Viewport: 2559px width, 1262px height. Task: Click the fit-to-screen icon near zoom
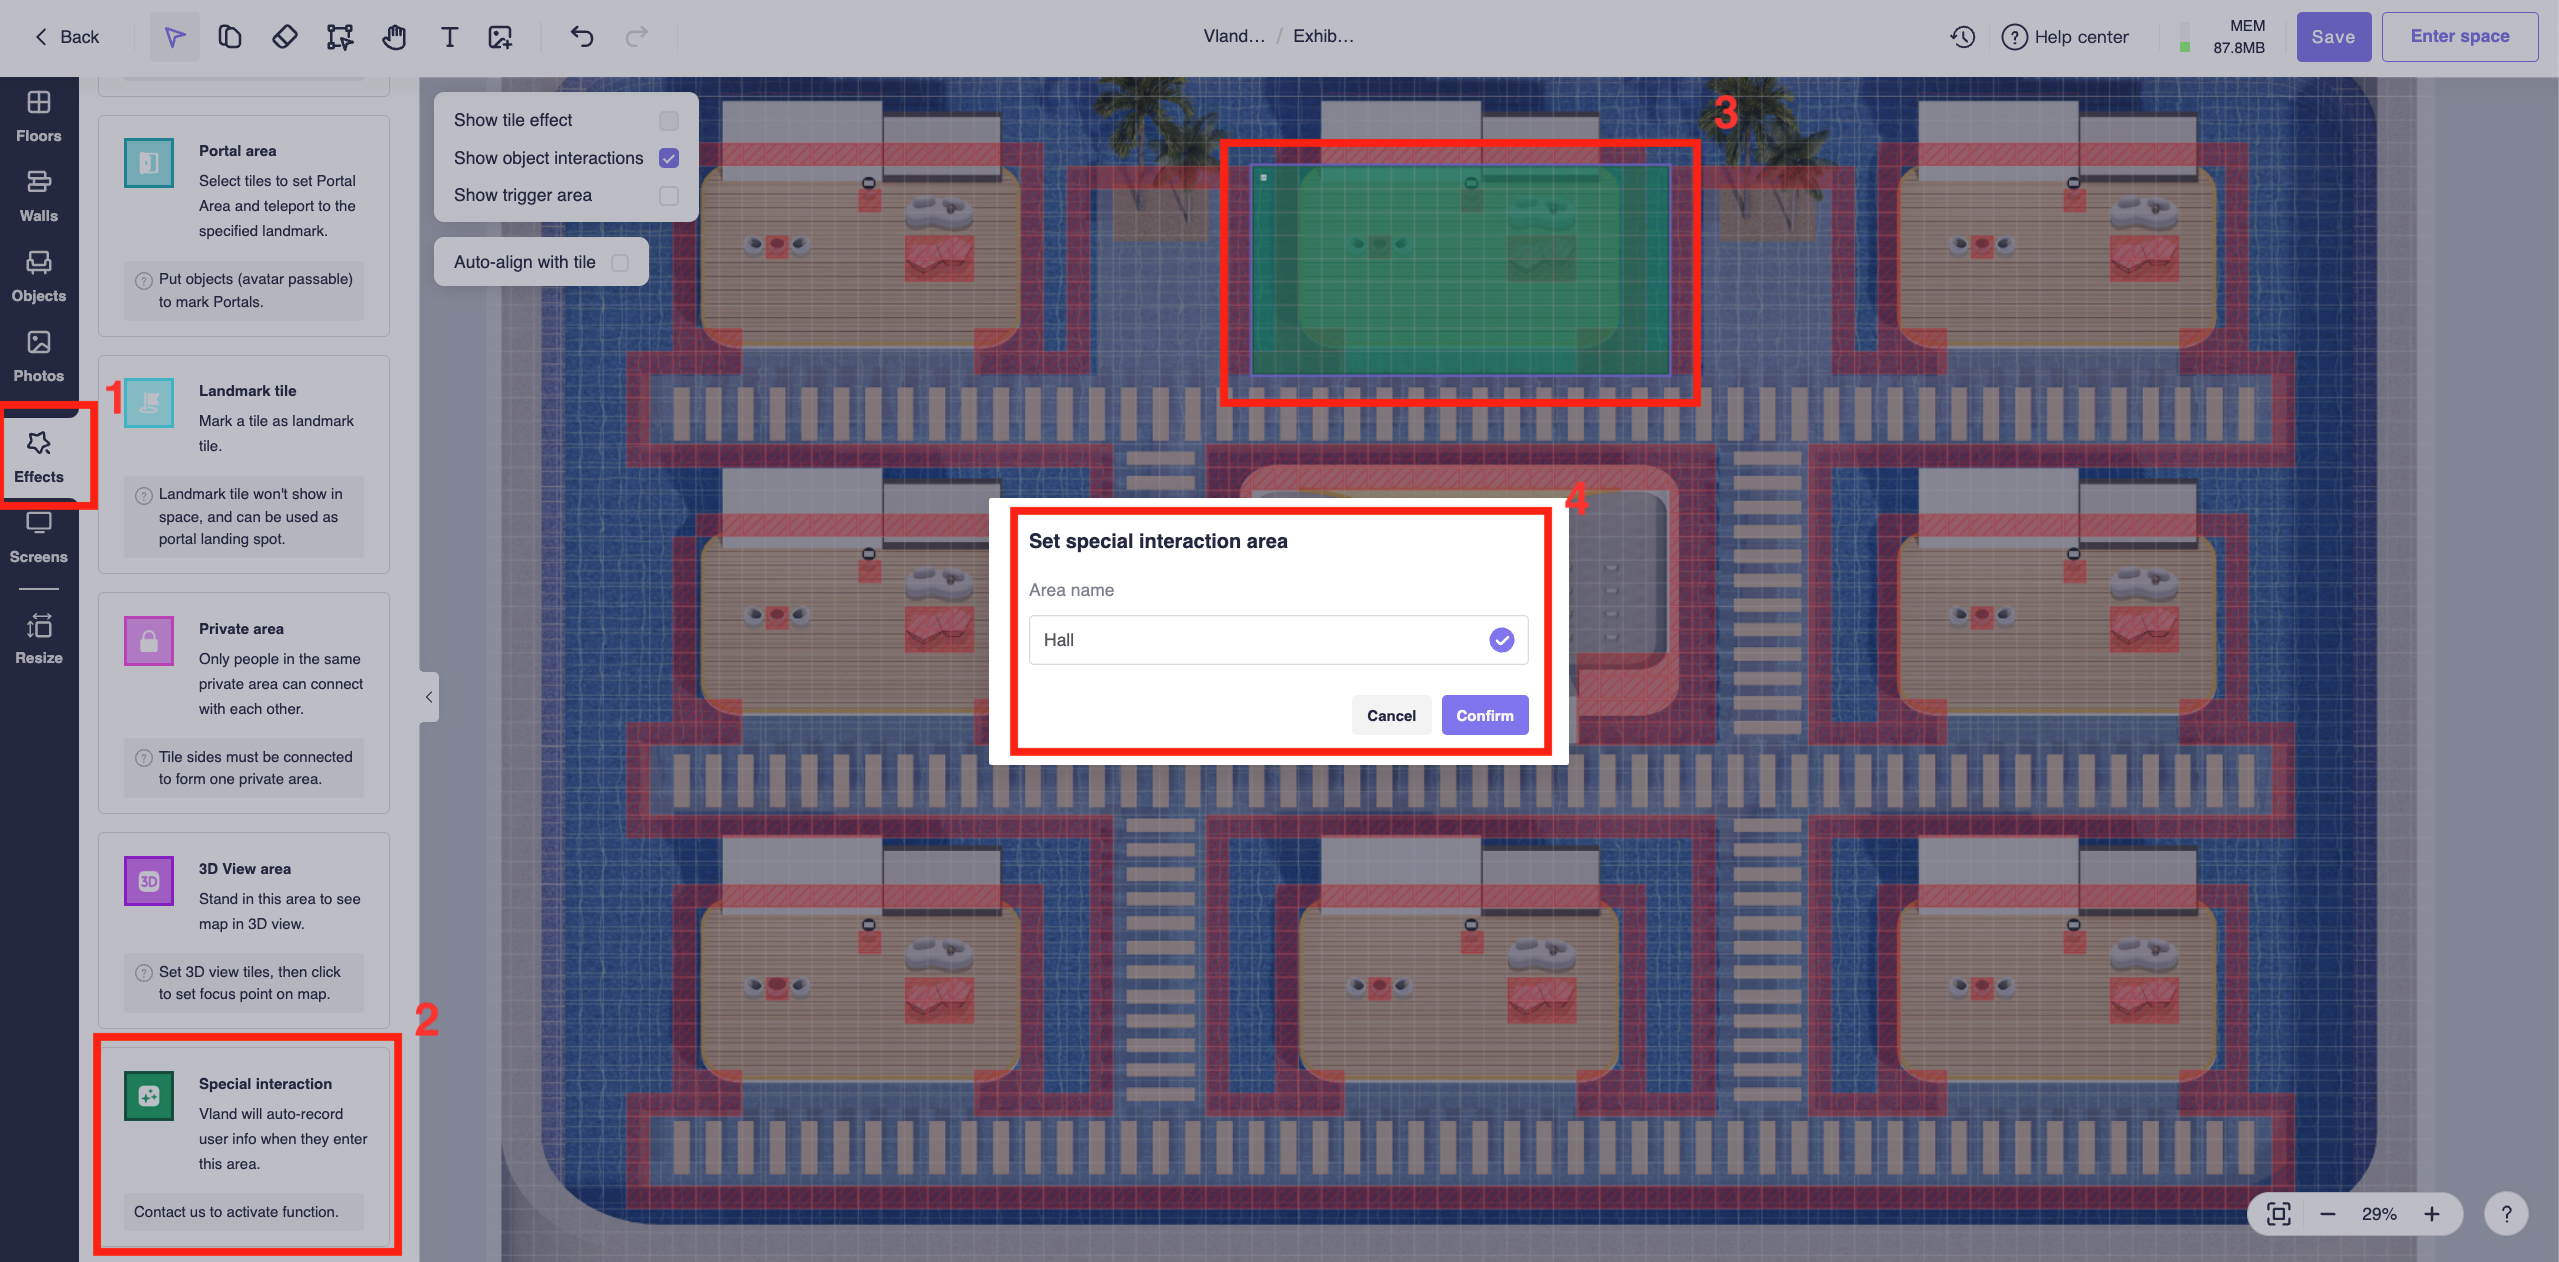pos(2278,1214)
